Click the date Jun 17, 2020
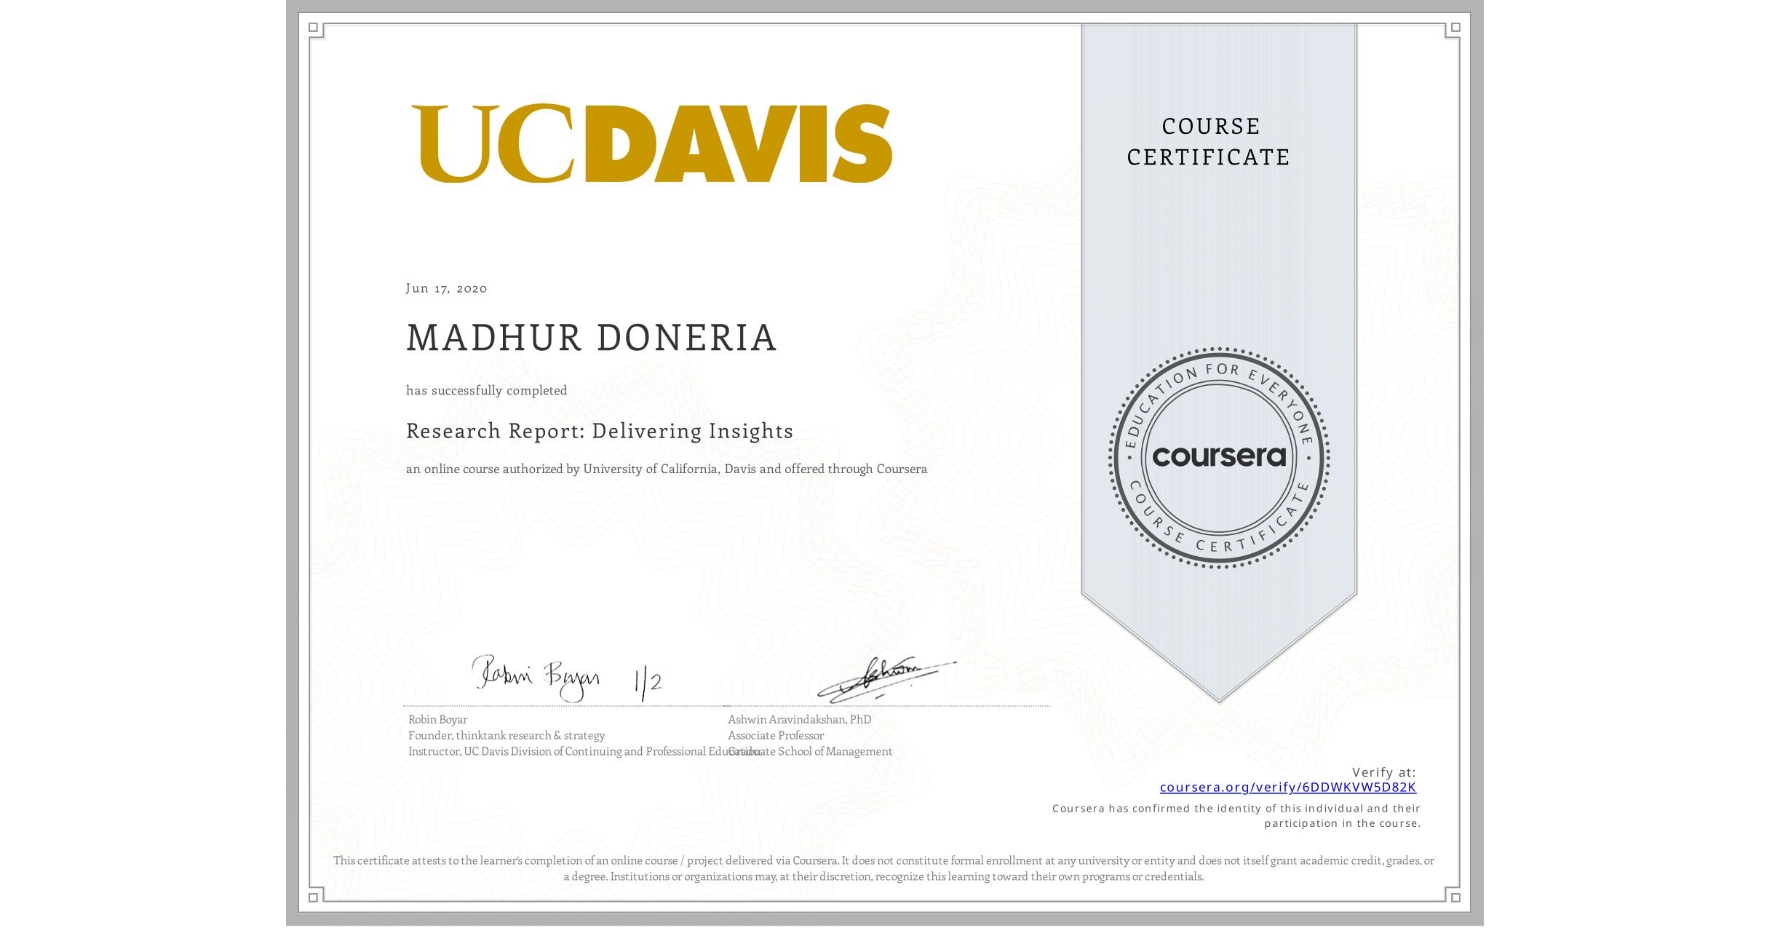This screenshot has height=928, width=1772. pos(444,288)
